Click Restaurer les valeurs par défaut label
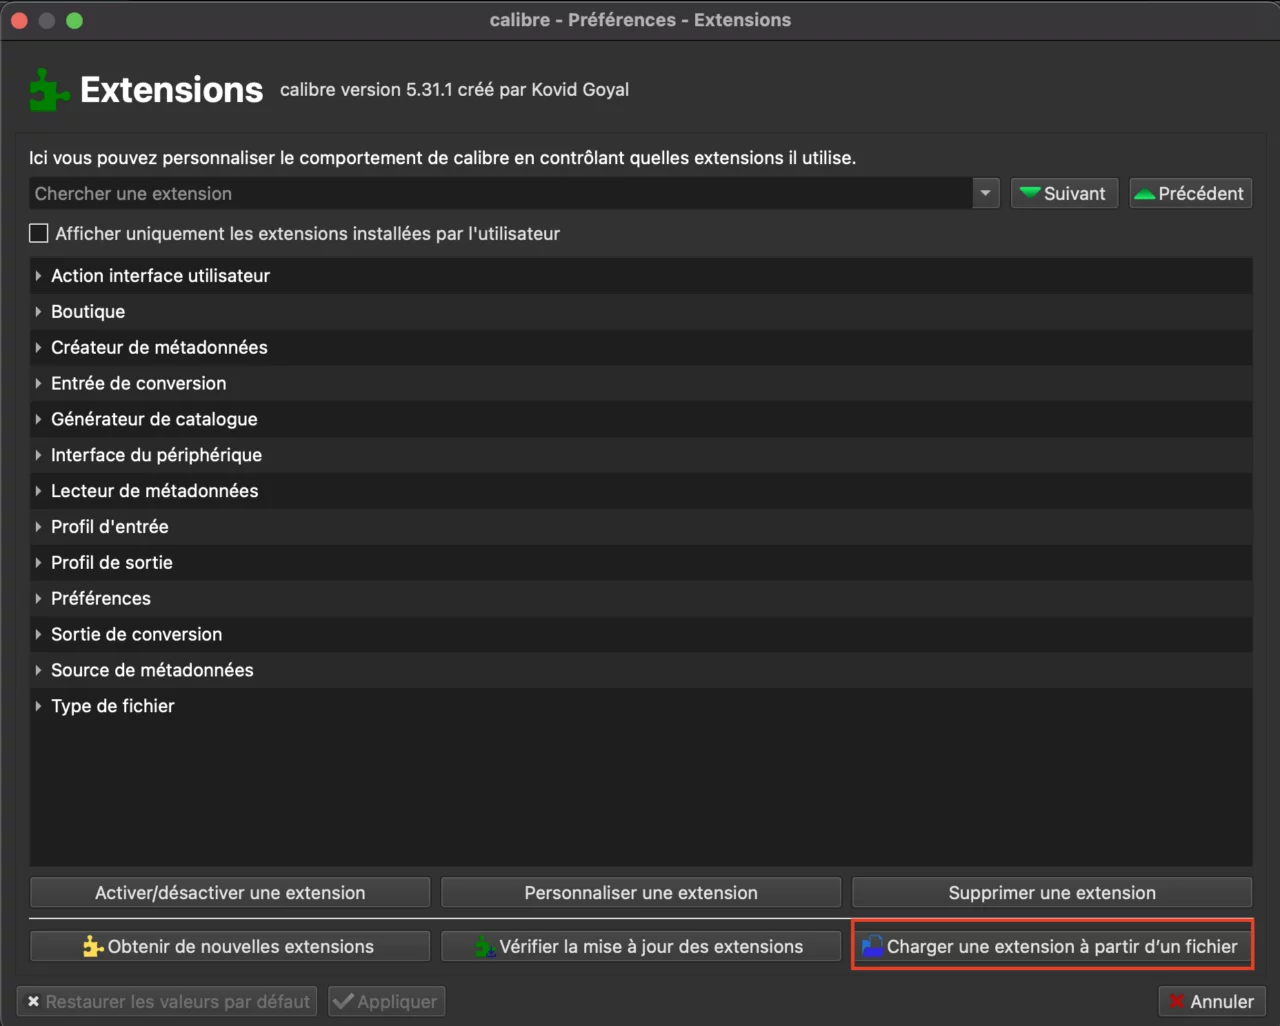The image size is (1280, 1026). pos(178,1001)
